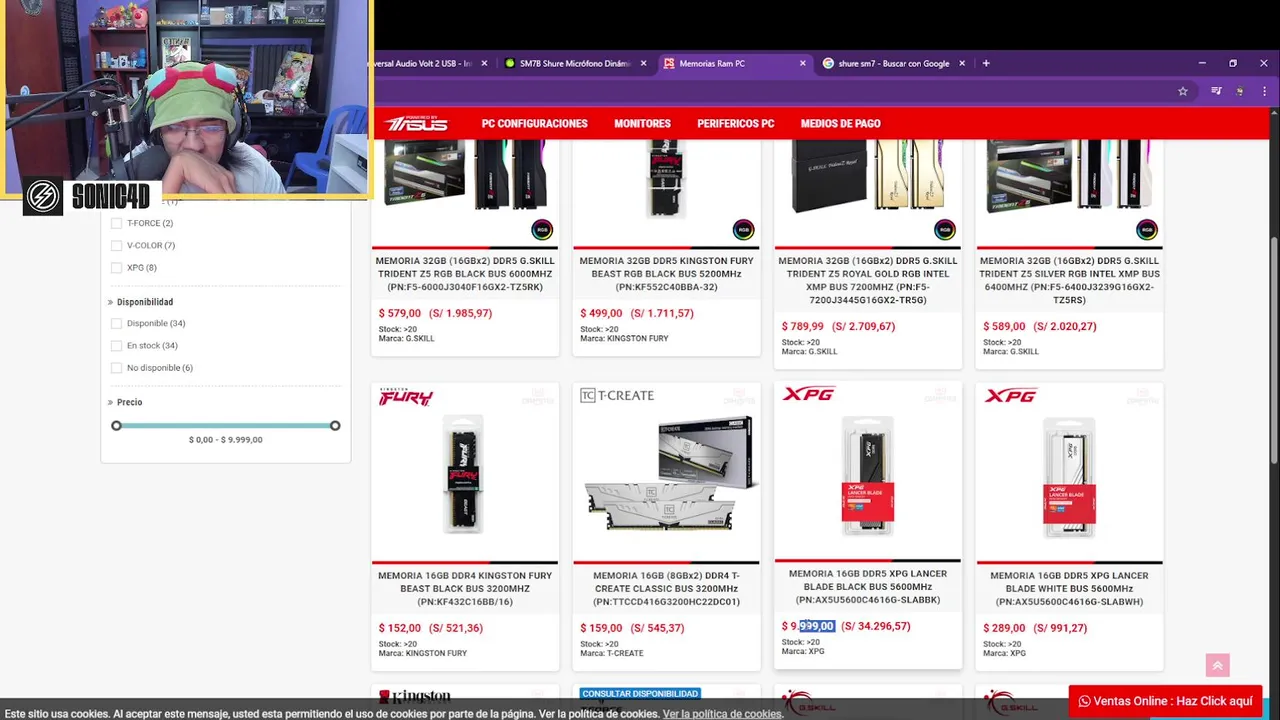Image resolution: width=1280 pixels, height=720 pixels.
Task: Open the PC CONFIGURACIONES menu
Action: pos(534,123)
